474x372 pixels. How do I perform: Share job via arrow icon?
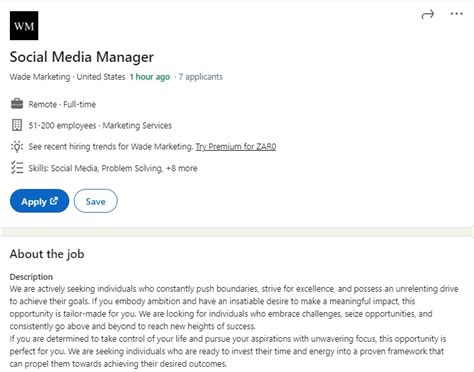click(428, 14)
